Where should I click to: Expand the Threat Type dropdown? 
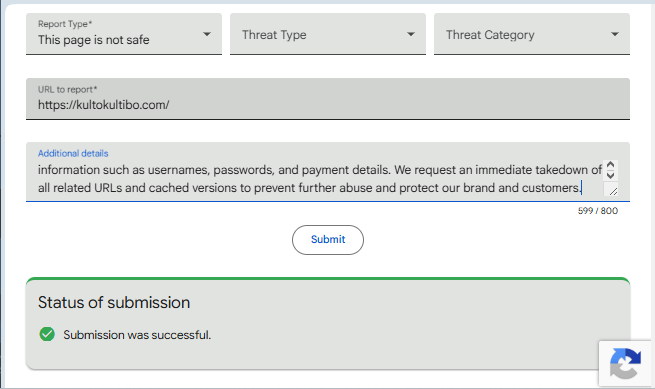(x=328, y=34)
